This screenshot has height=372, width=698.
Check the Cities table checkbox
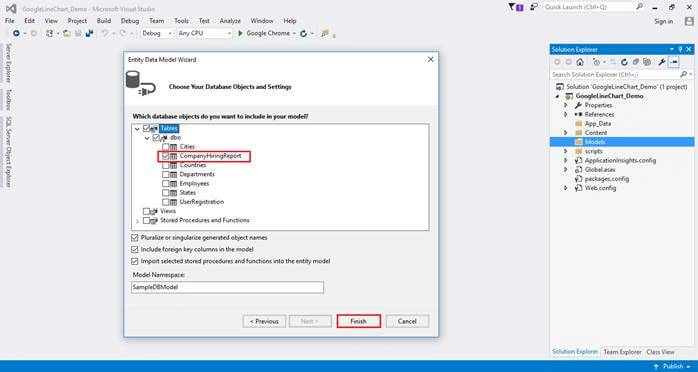tap(166, 147)
